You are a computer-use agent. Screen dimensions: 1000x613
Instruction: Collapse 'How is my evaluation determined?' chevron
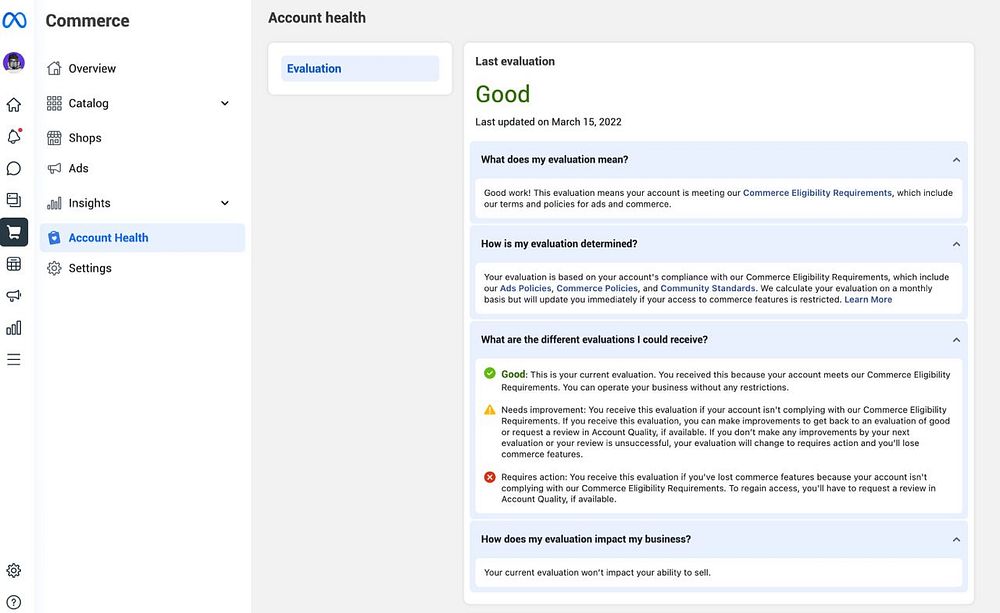tap(956, 244)
